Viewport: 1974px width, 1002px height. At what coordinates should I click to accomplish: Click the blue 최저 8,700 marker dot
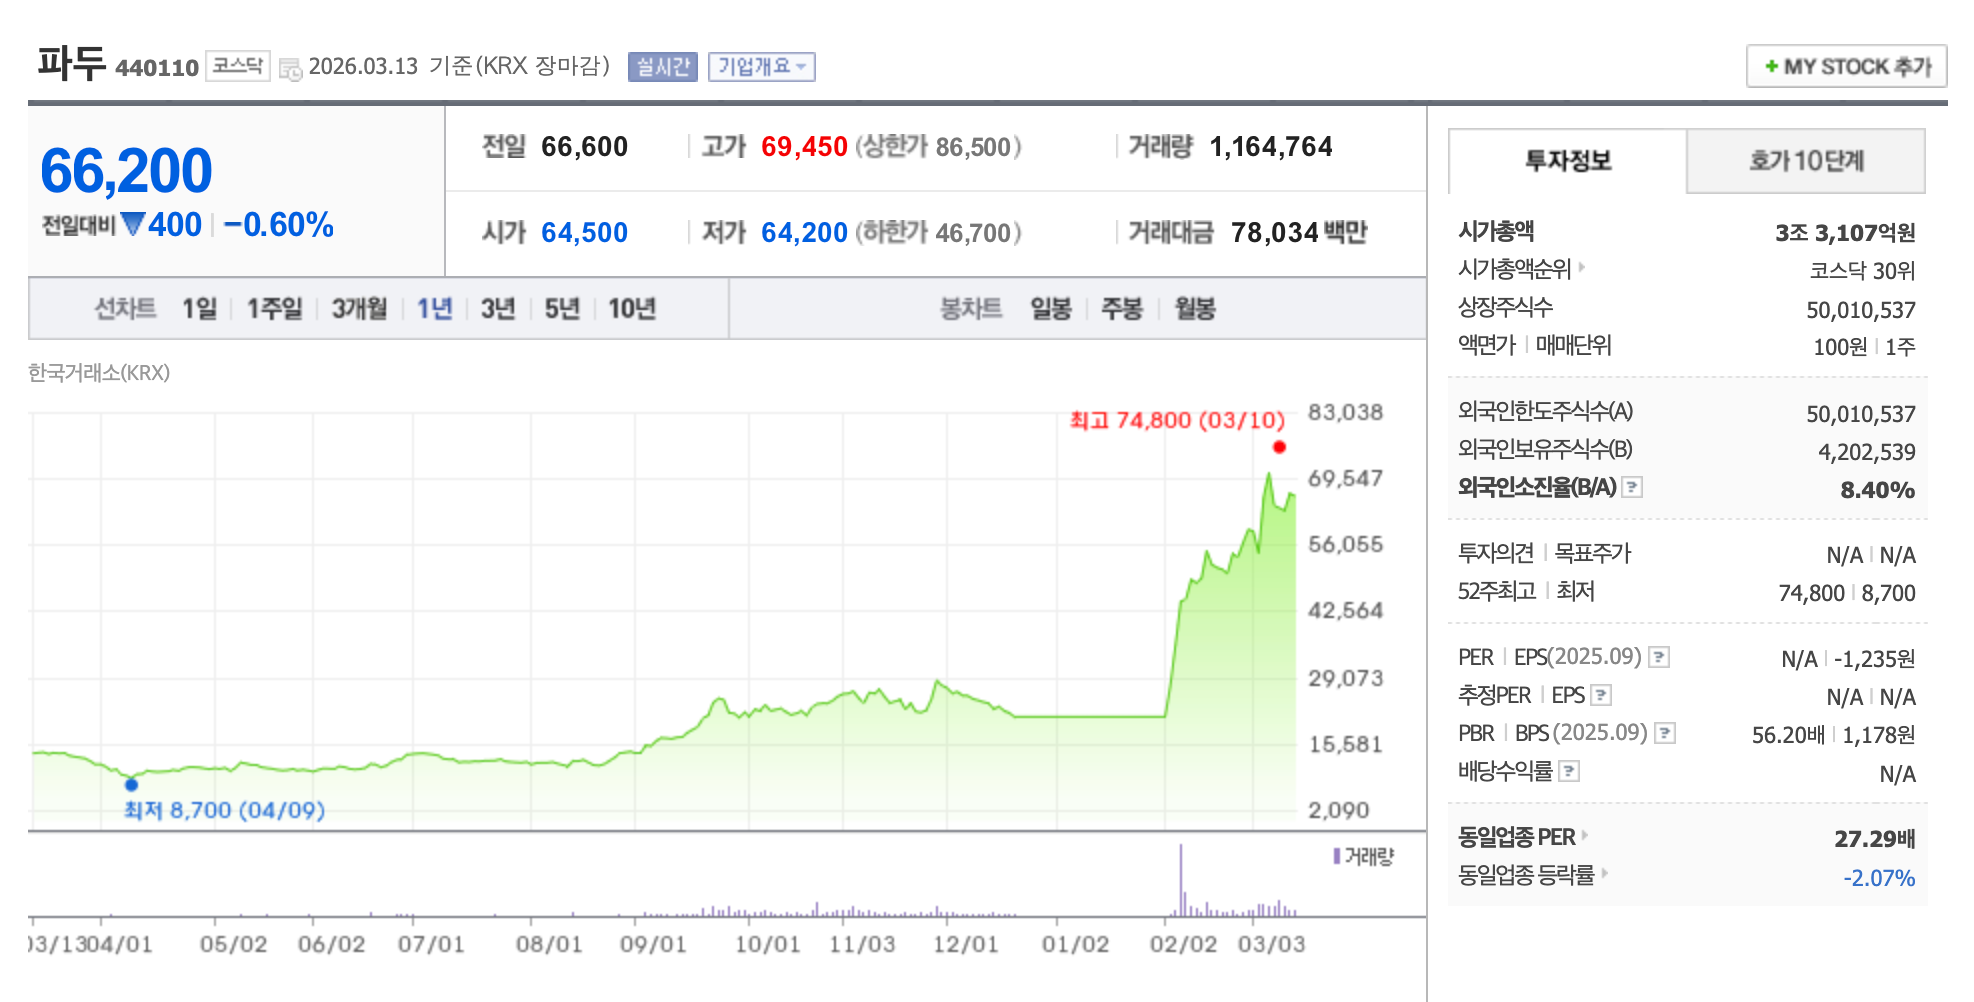131,784
